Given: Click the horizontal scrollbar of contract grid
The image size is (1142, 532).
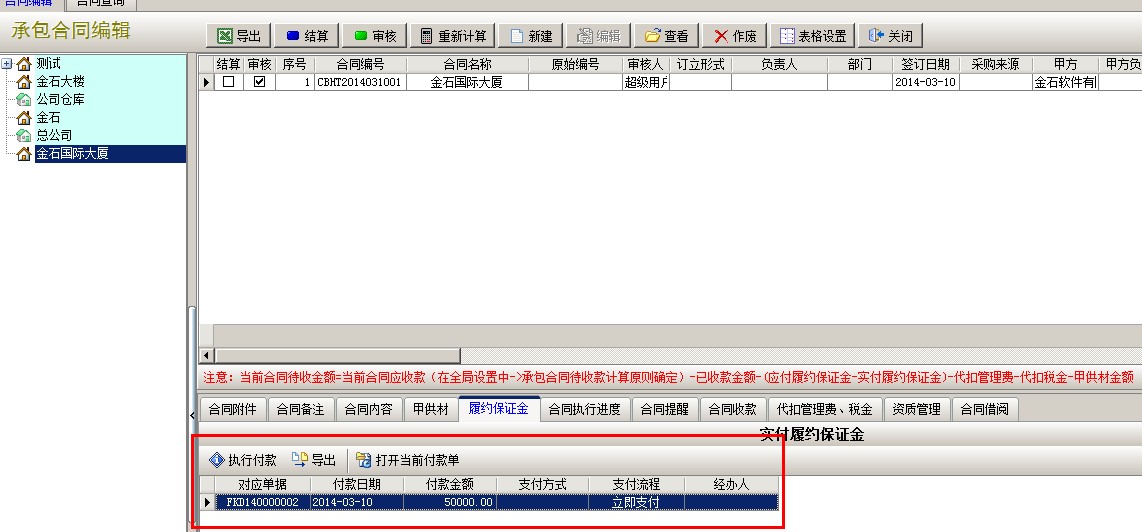Looking at the screenshot, I should point(338,356).
